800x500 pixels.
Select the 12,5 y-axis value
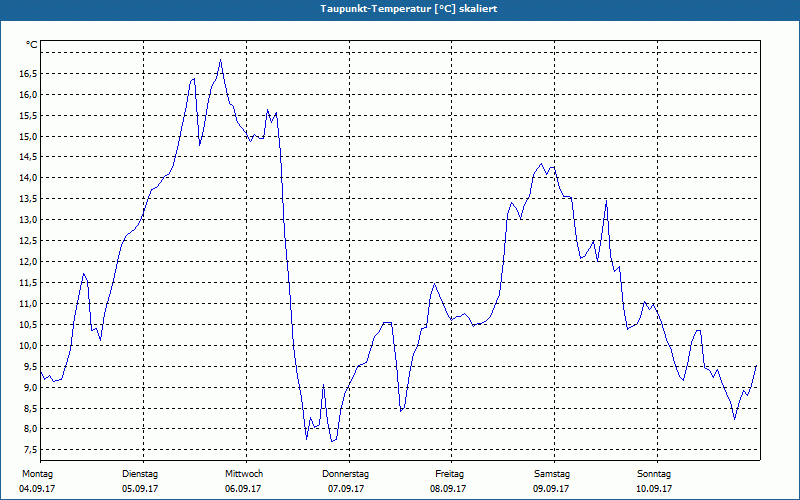click(x=28, y=241)
